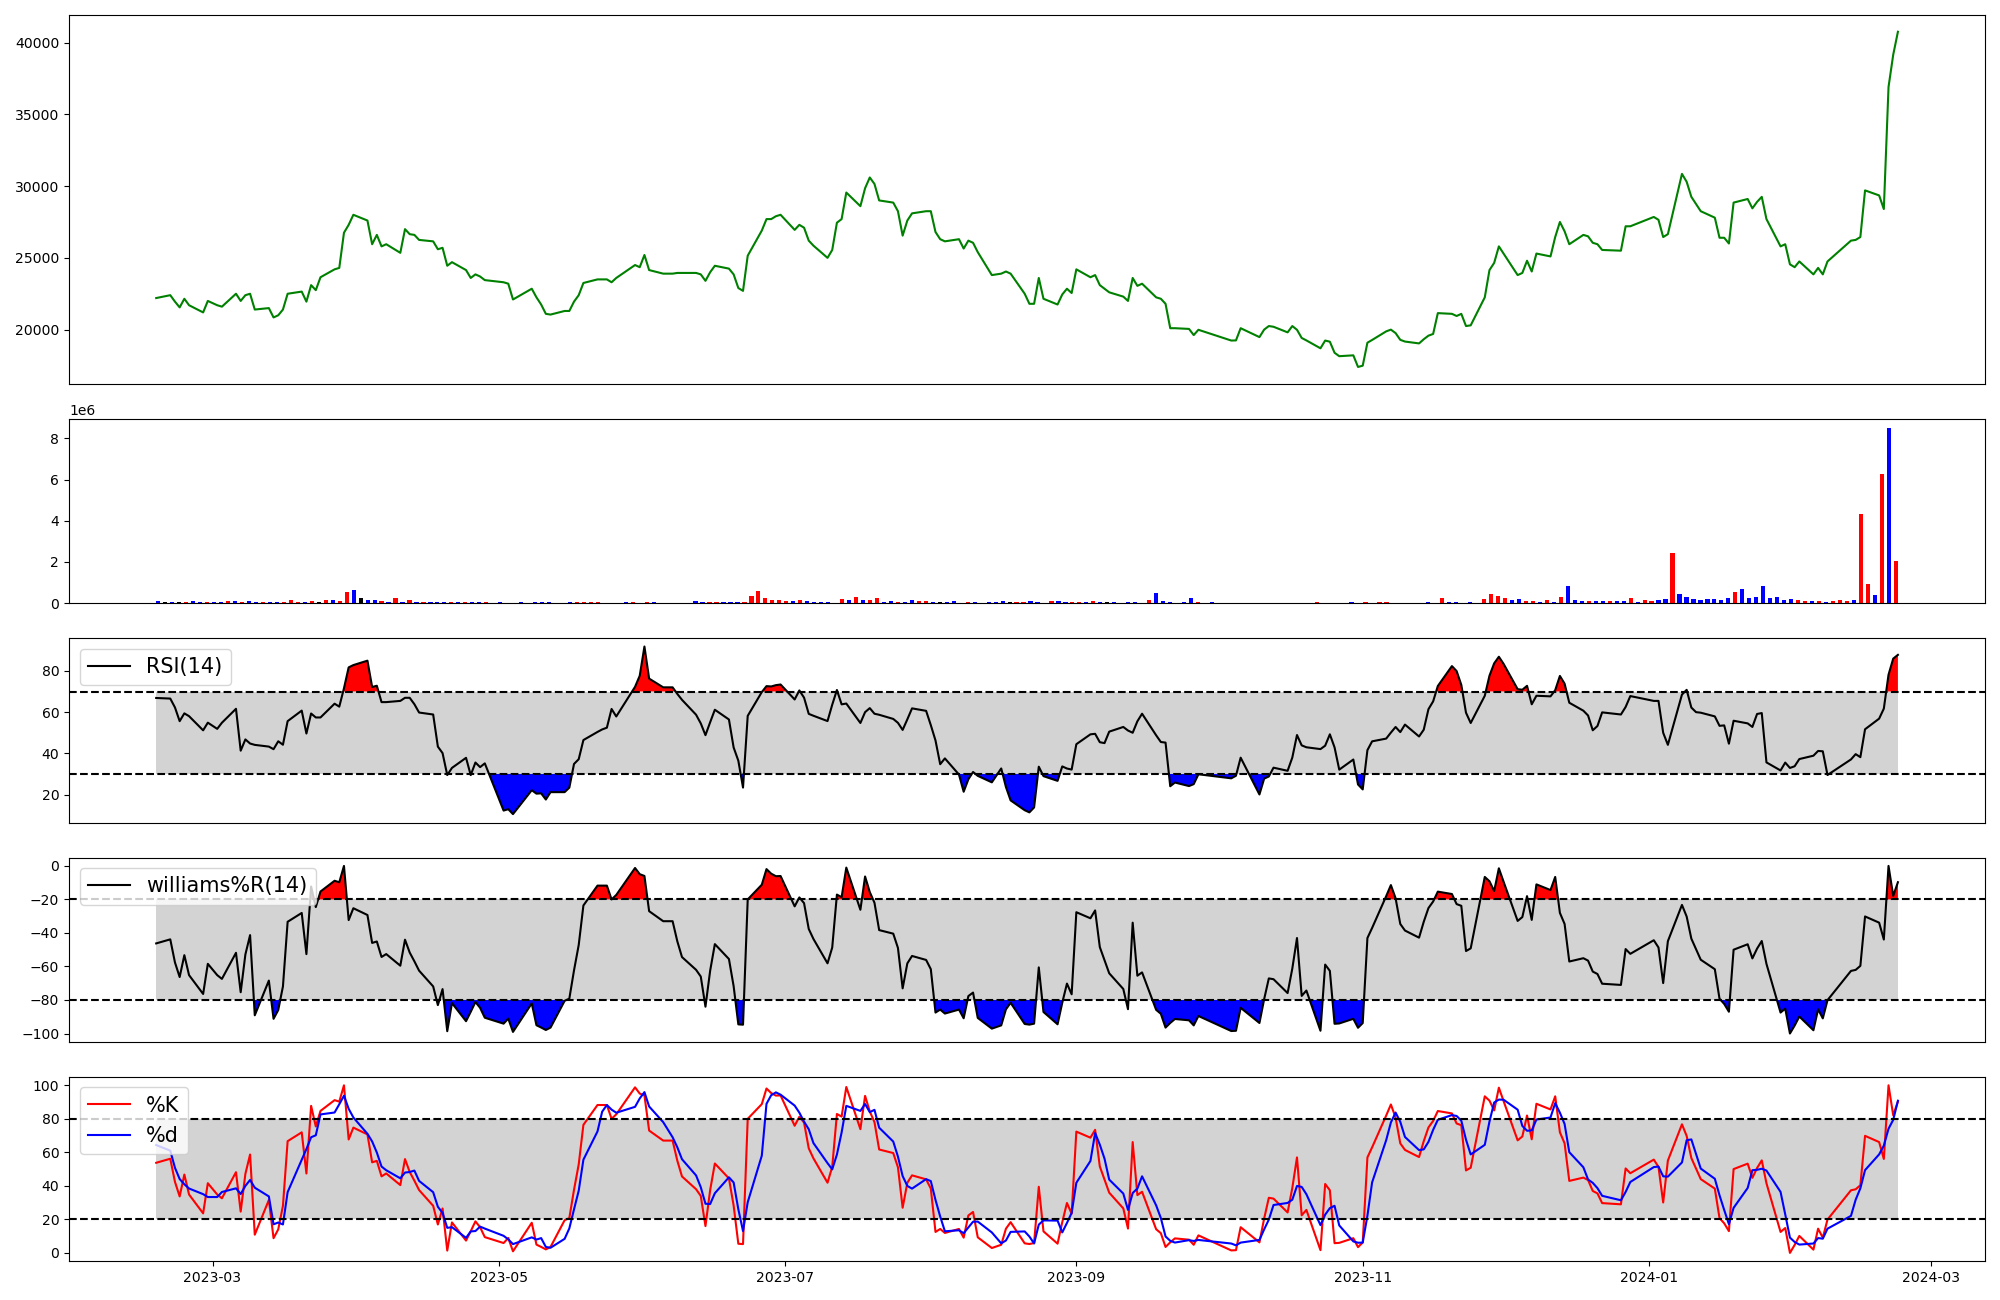This screenshot has height=1300, width=2000.
Task: Click the RSI(14) legend label
Action: pyautogui.click(x=183, y=666)
